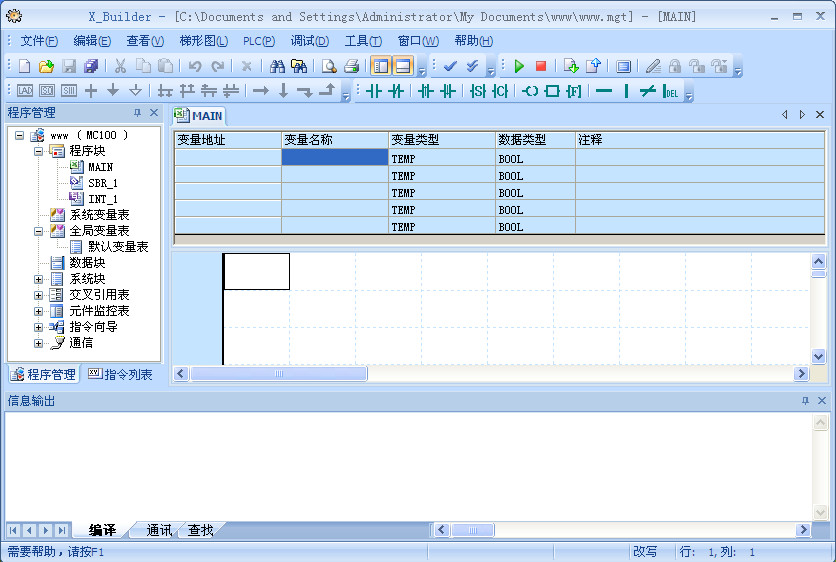This screenshot has height=562, width=836.
Task: Insert normally closed contact
Action: tap(396, 91)
